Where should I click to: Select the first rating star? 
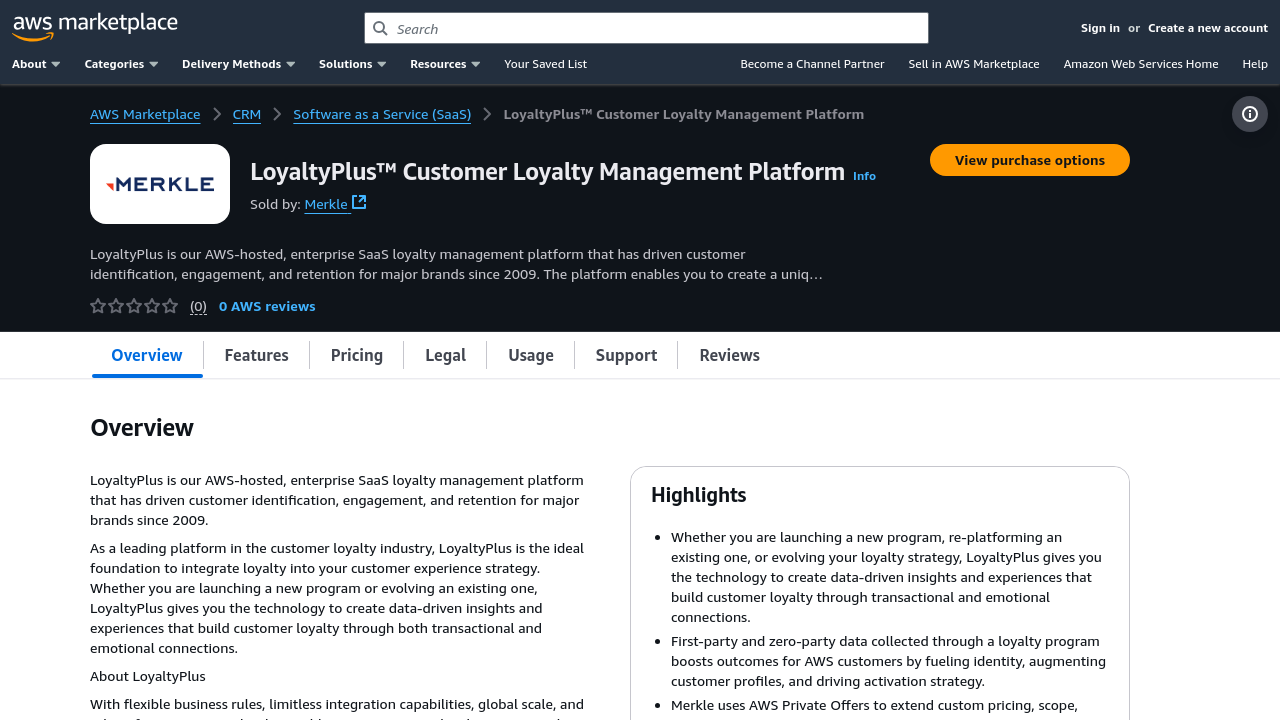click(x=97, y=305)
